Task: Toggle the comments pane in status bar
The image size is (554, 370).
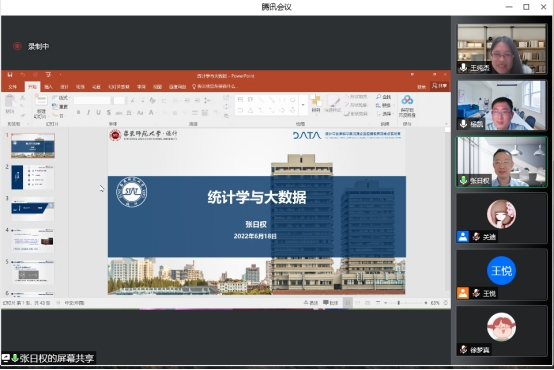Action: click(331, 303)
